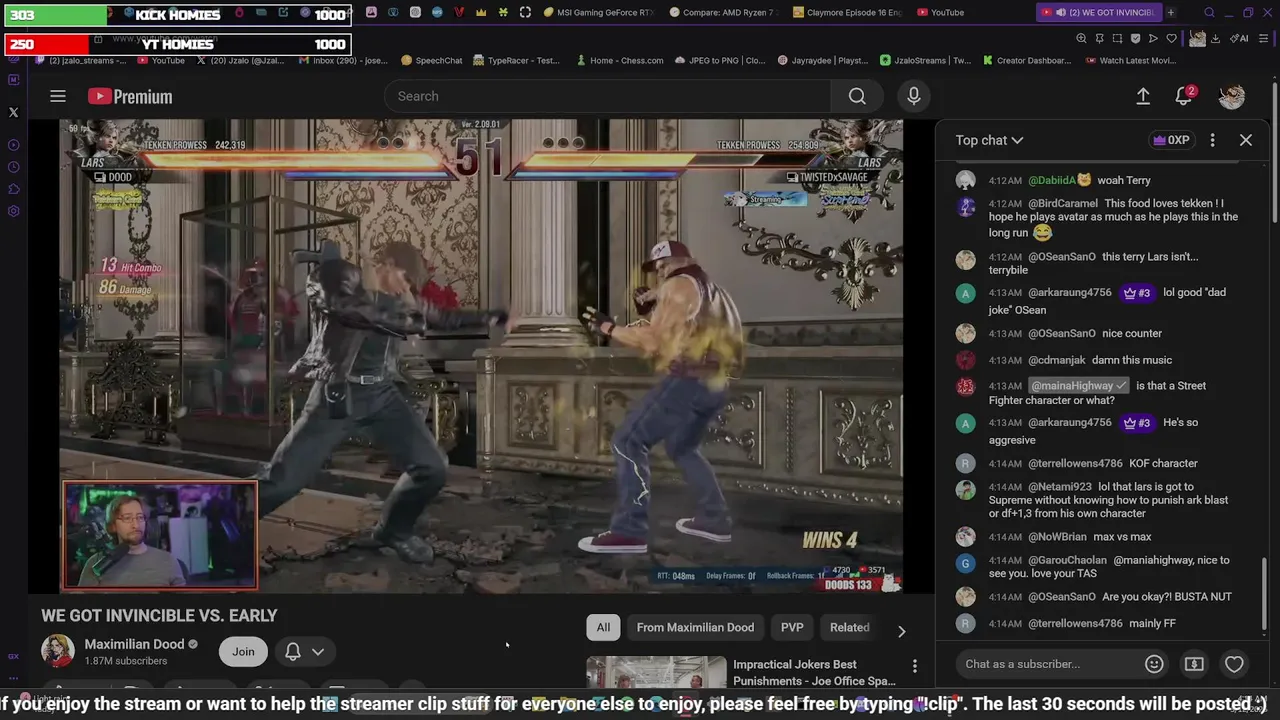The image size is (1280, 720).
Task: Click into the YouTube search field
Action: click(607, 96)
